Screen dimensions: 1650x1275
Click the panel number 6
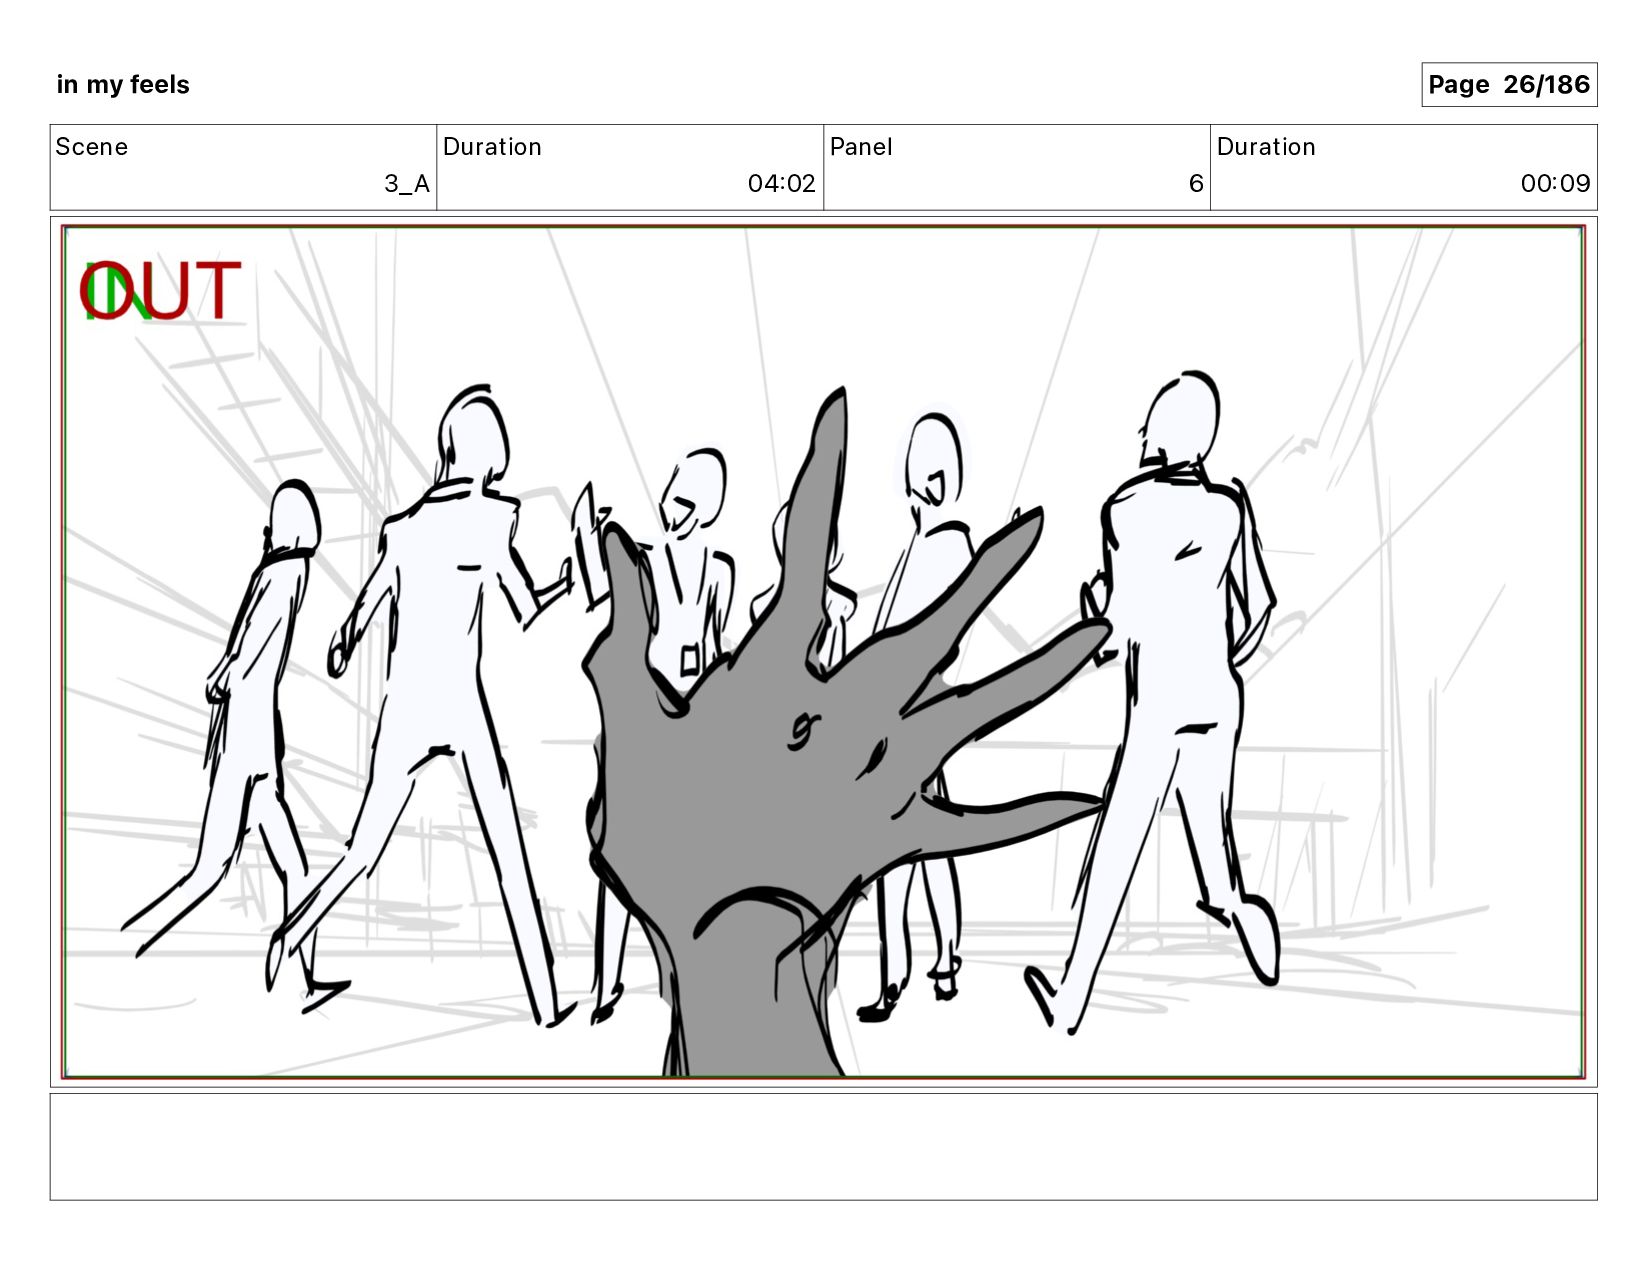click(1196, 184)
